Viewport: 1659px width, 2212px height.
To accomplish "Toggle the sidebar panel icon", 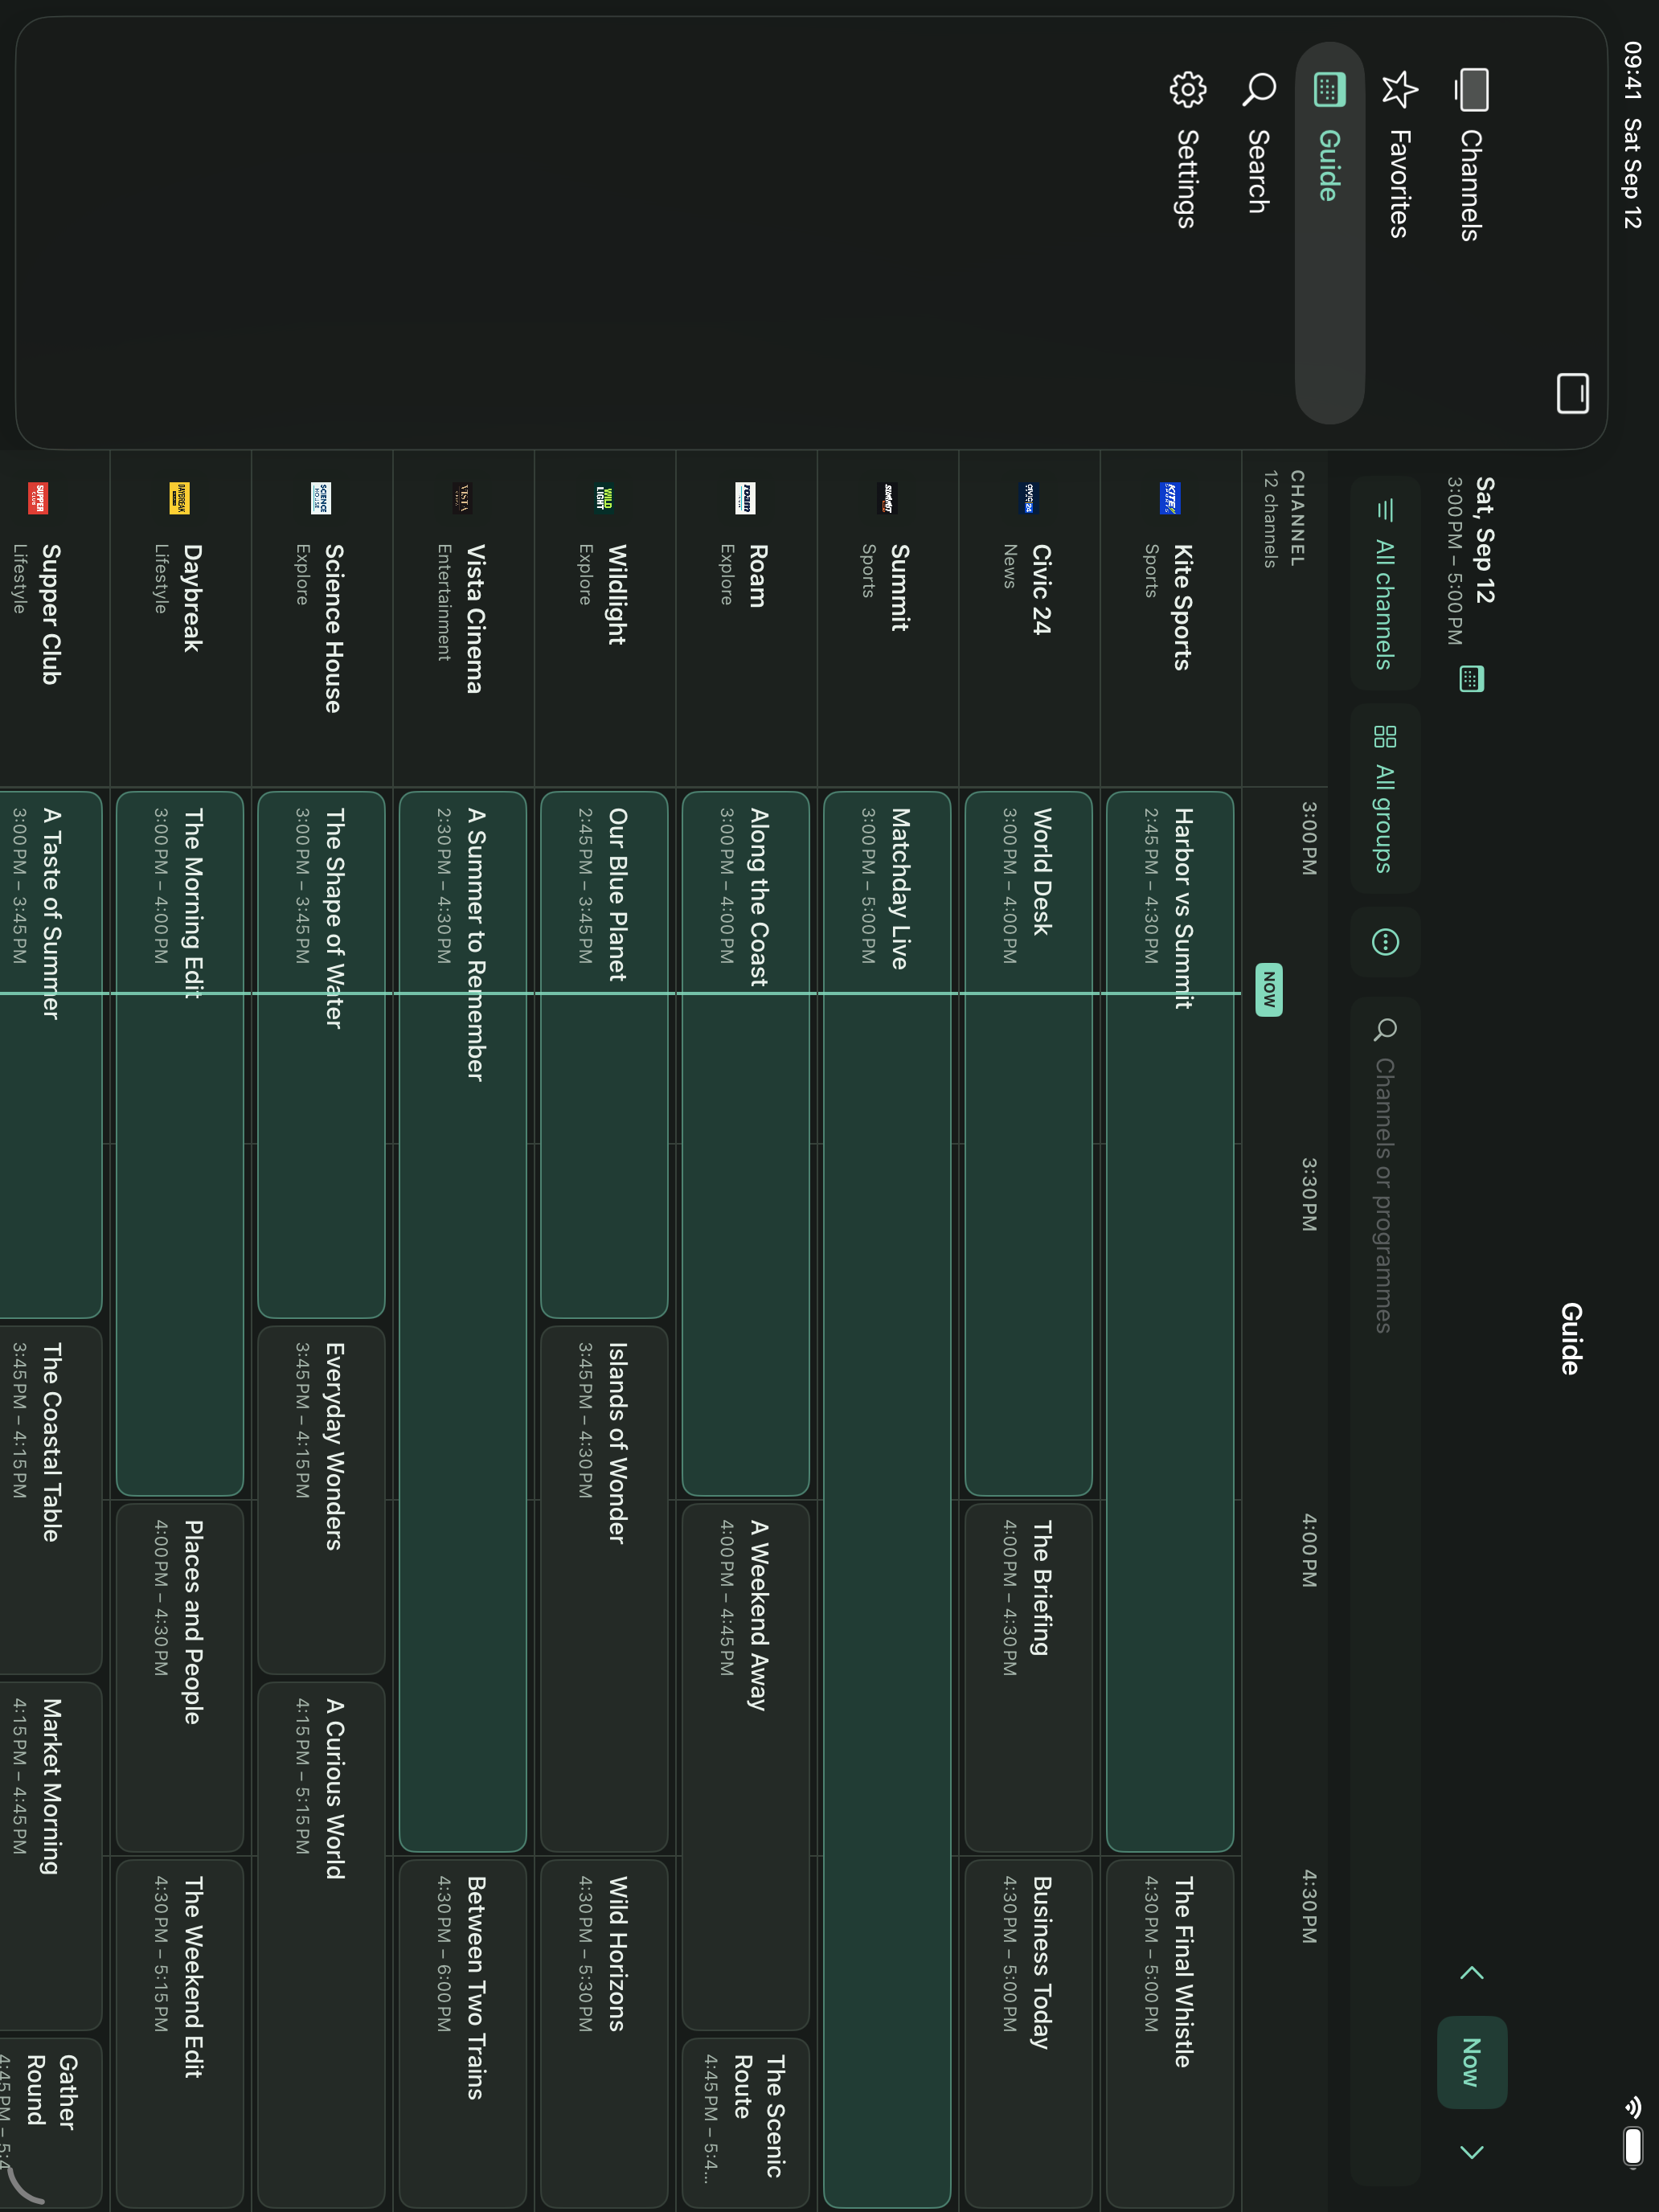I will [x=1573, y=393].
